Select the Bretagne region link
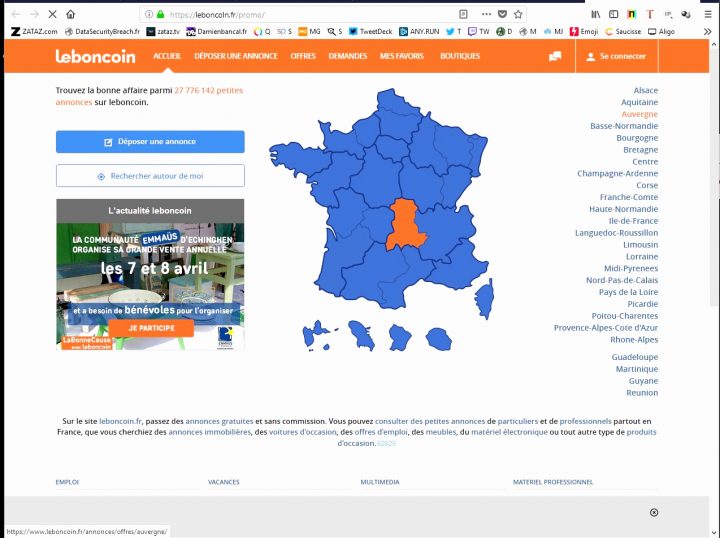Viewport: 720px width, 538px height. coord(641,150)
